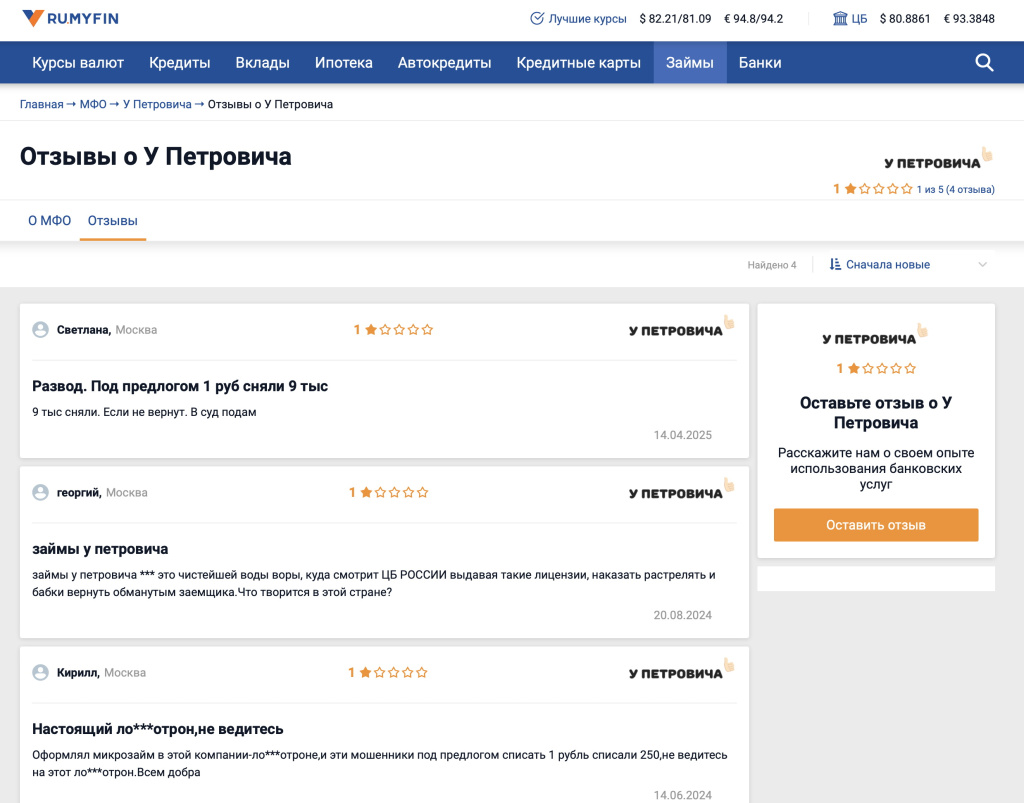Open the '1 из 5 (4 отзыва)' rating link
Screen dimensions: 1024x803
(x=955, y=189)
